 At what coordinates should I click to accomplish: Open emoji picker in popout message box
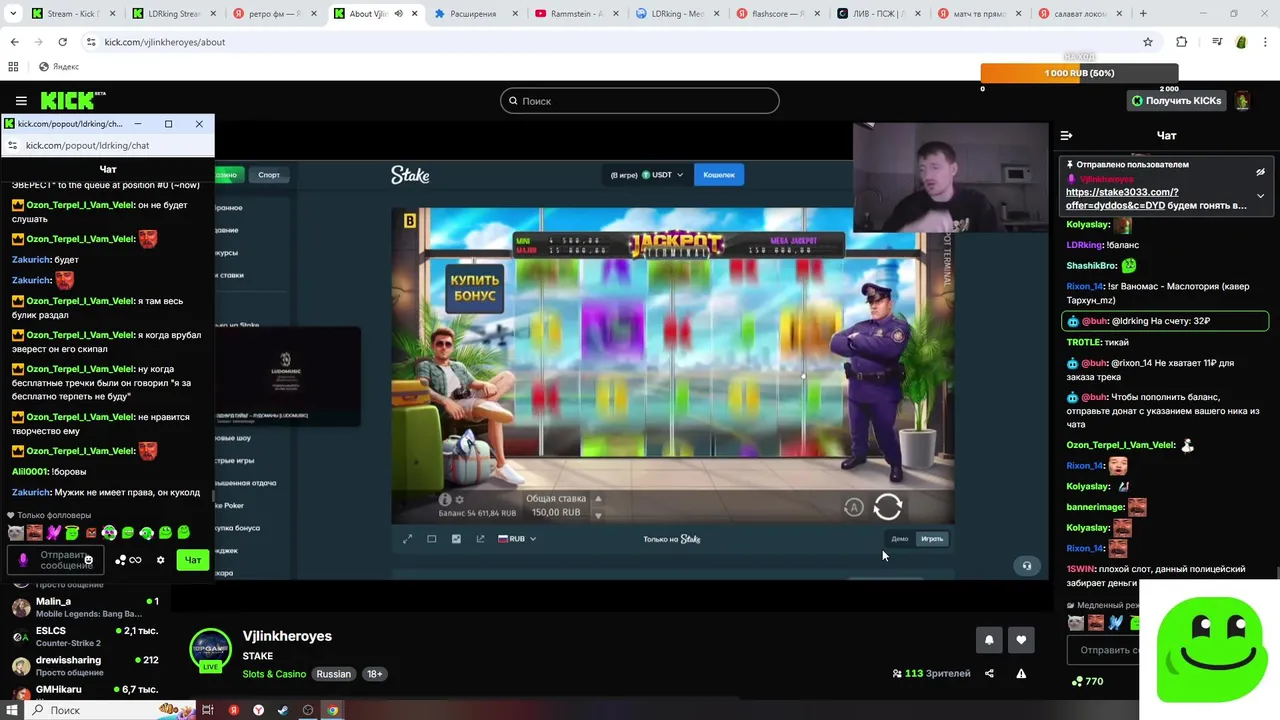pos(88,560)
